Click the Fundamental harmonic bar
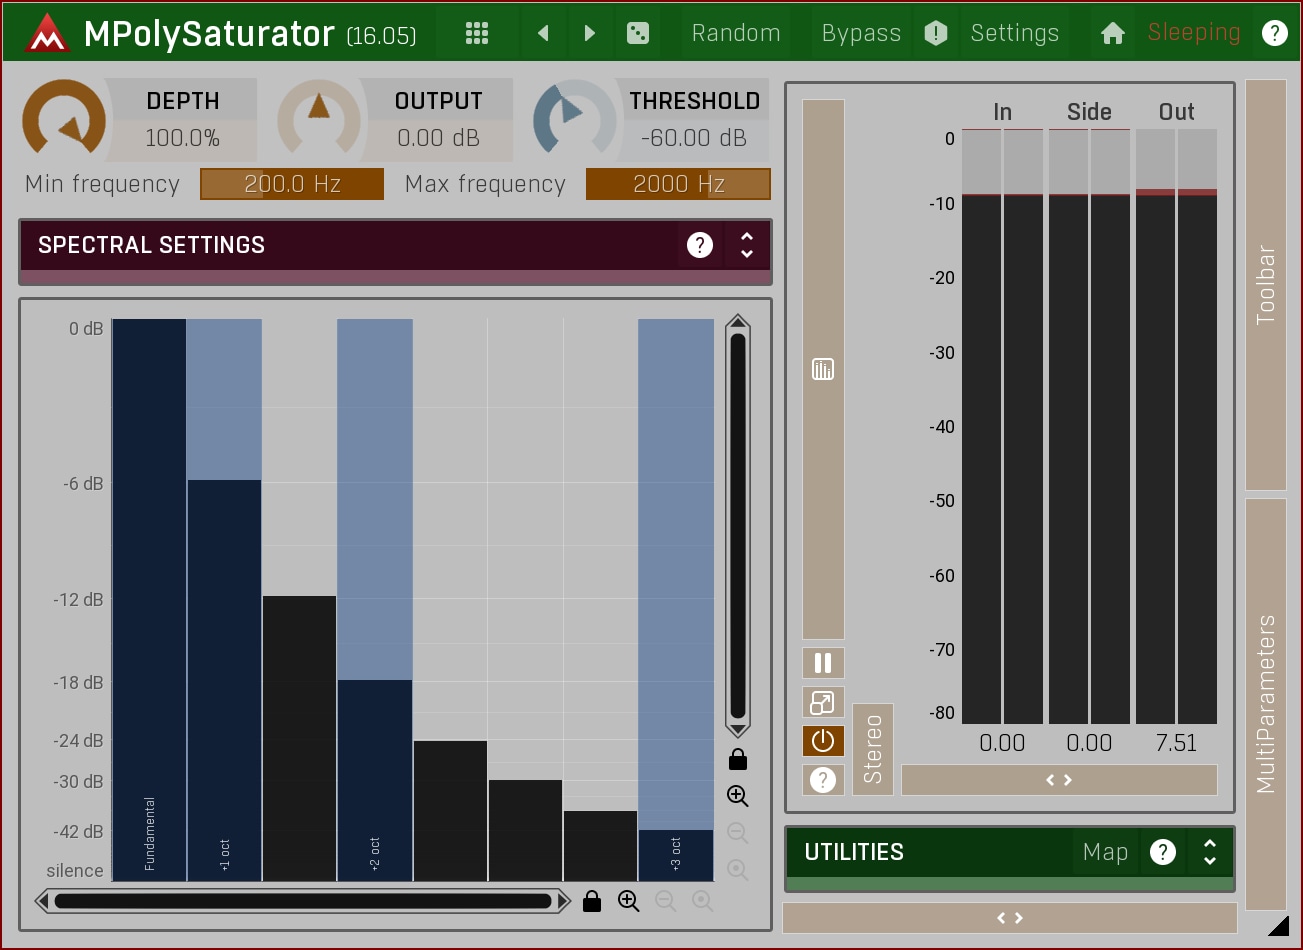The height and width of the screenshot is (950, 1303). click(149, 600)
